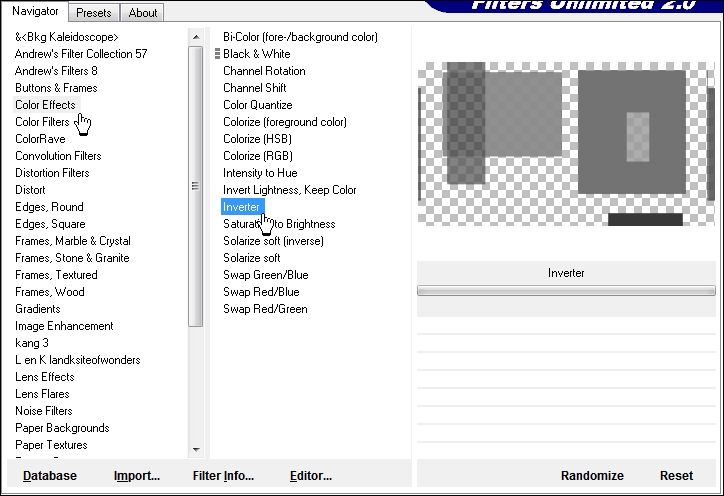Select Edges, Square category

[50, 224]
